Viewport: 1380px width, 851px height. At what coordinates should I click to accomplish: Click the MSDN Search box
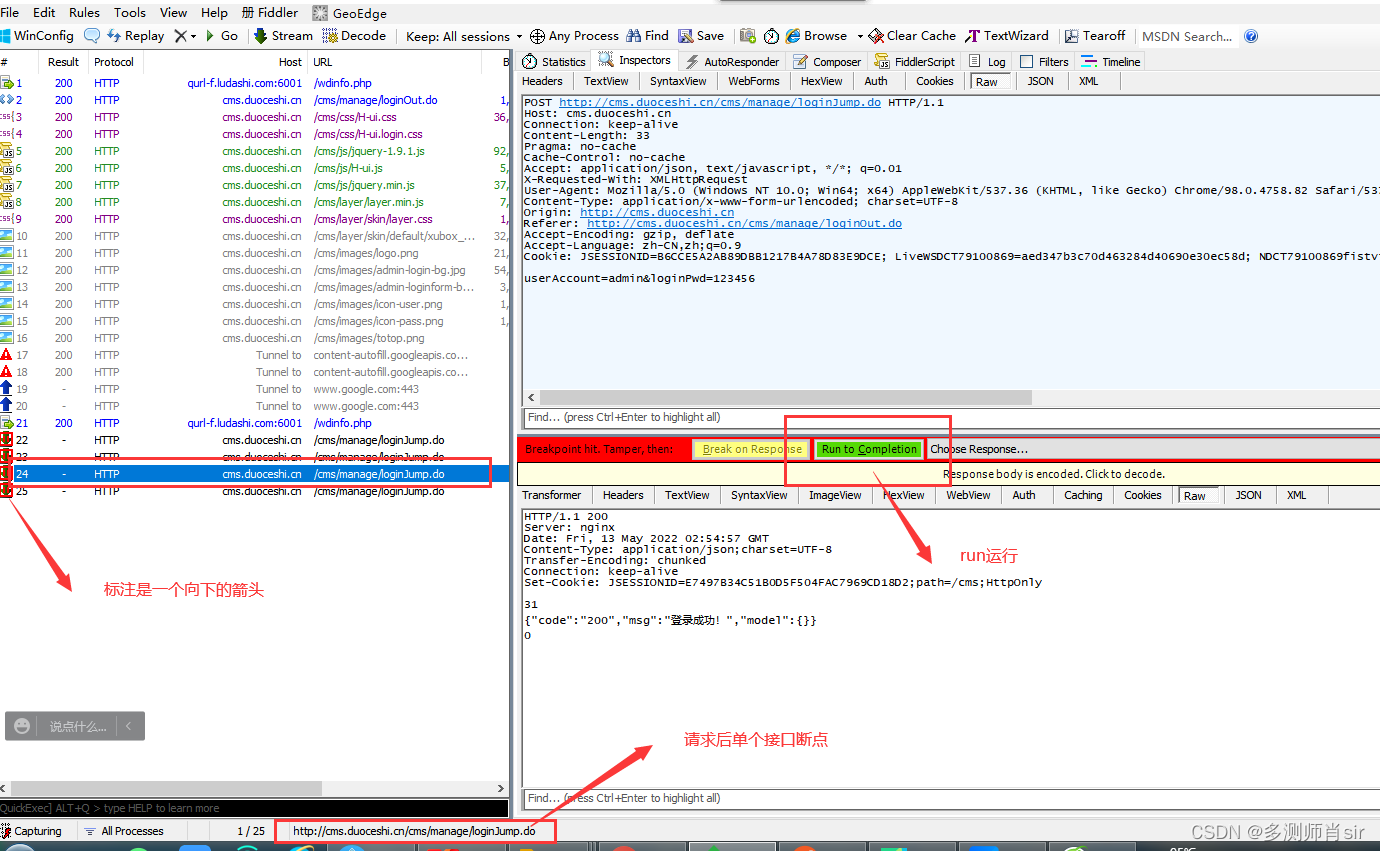tap(1188, 36)
